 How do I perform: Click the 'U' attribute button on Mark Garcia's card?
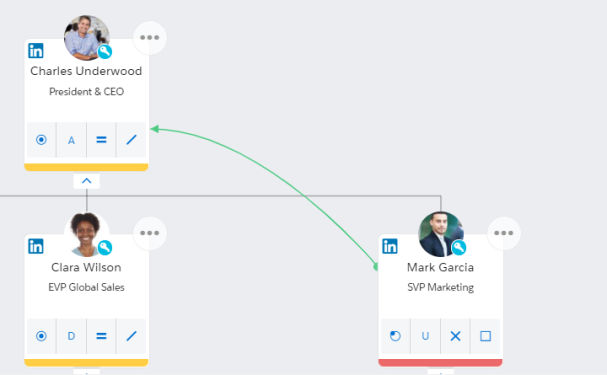tap(425, 336)
